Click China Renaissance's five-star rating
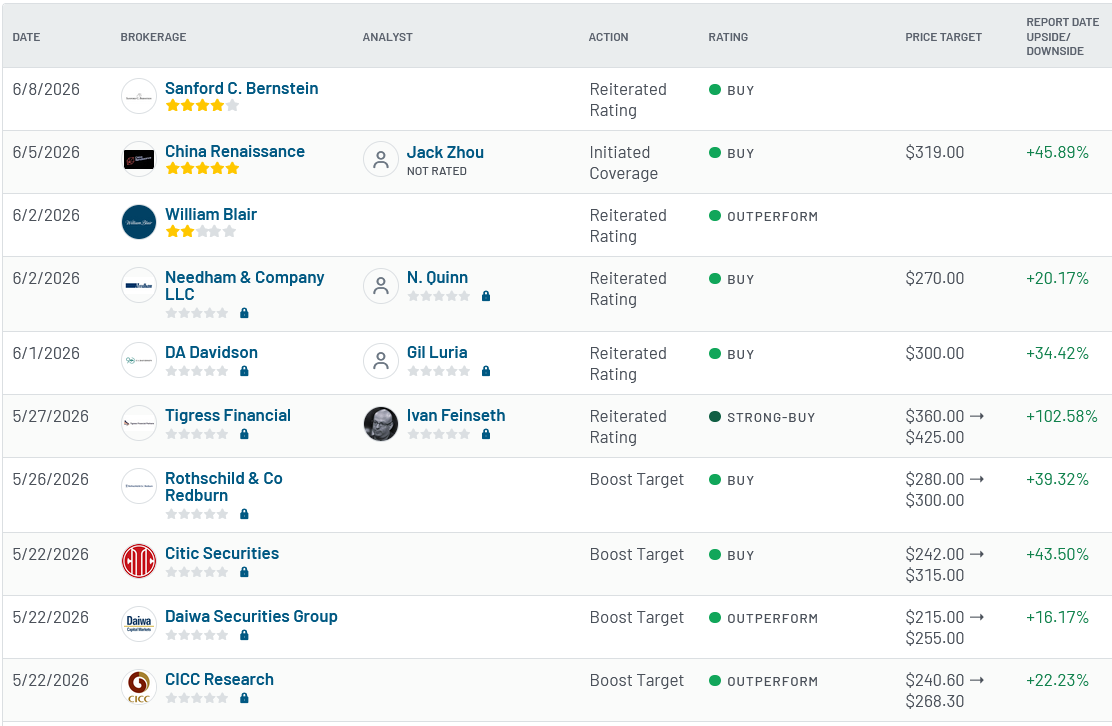The width and height of the screenshot is (1112, 726). click(202, 169)
